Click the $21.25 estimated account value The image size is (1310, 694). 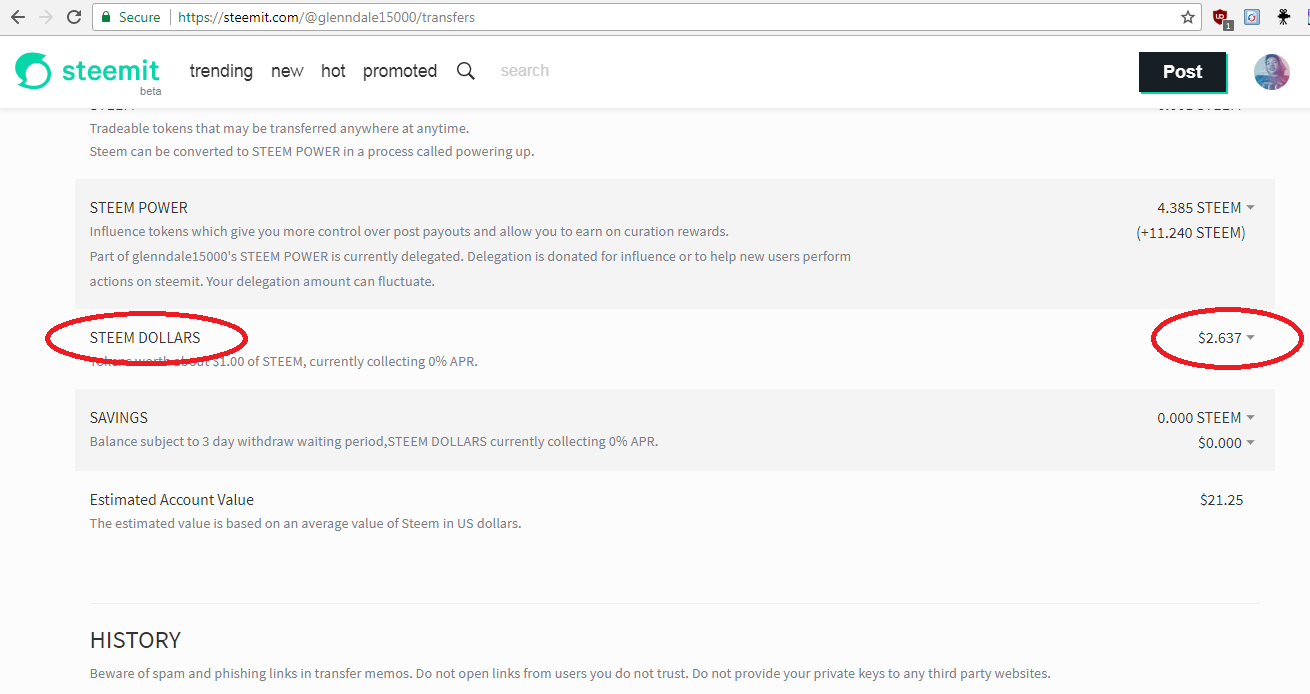click(x=1221, y=500)
